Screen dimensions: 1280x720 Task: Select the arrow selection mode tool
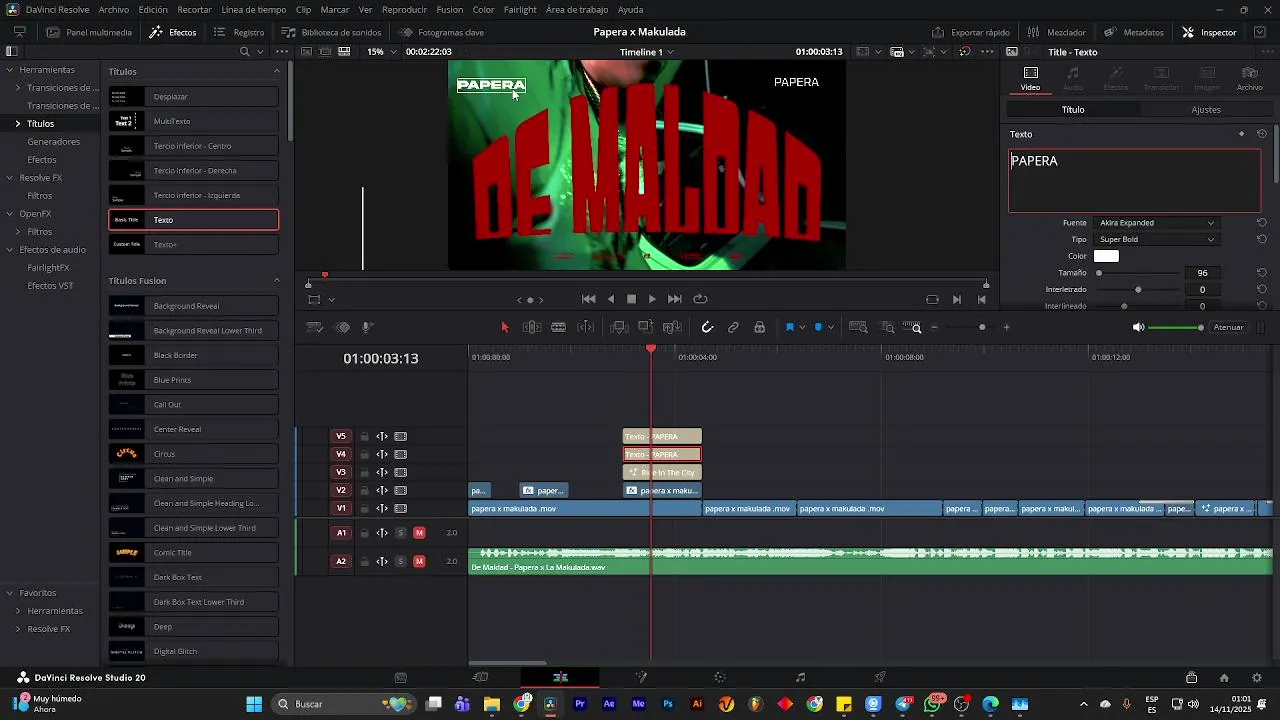pyautogui.click(x=505, y=327)
